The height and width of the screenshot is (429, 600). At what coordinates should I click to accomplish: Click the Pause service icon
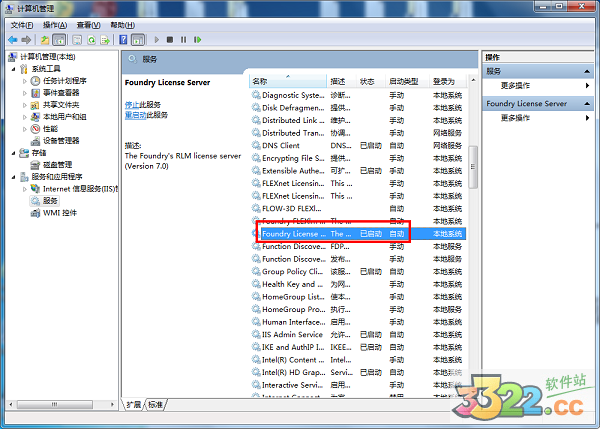pyautogui.click(x=184, y=39)
